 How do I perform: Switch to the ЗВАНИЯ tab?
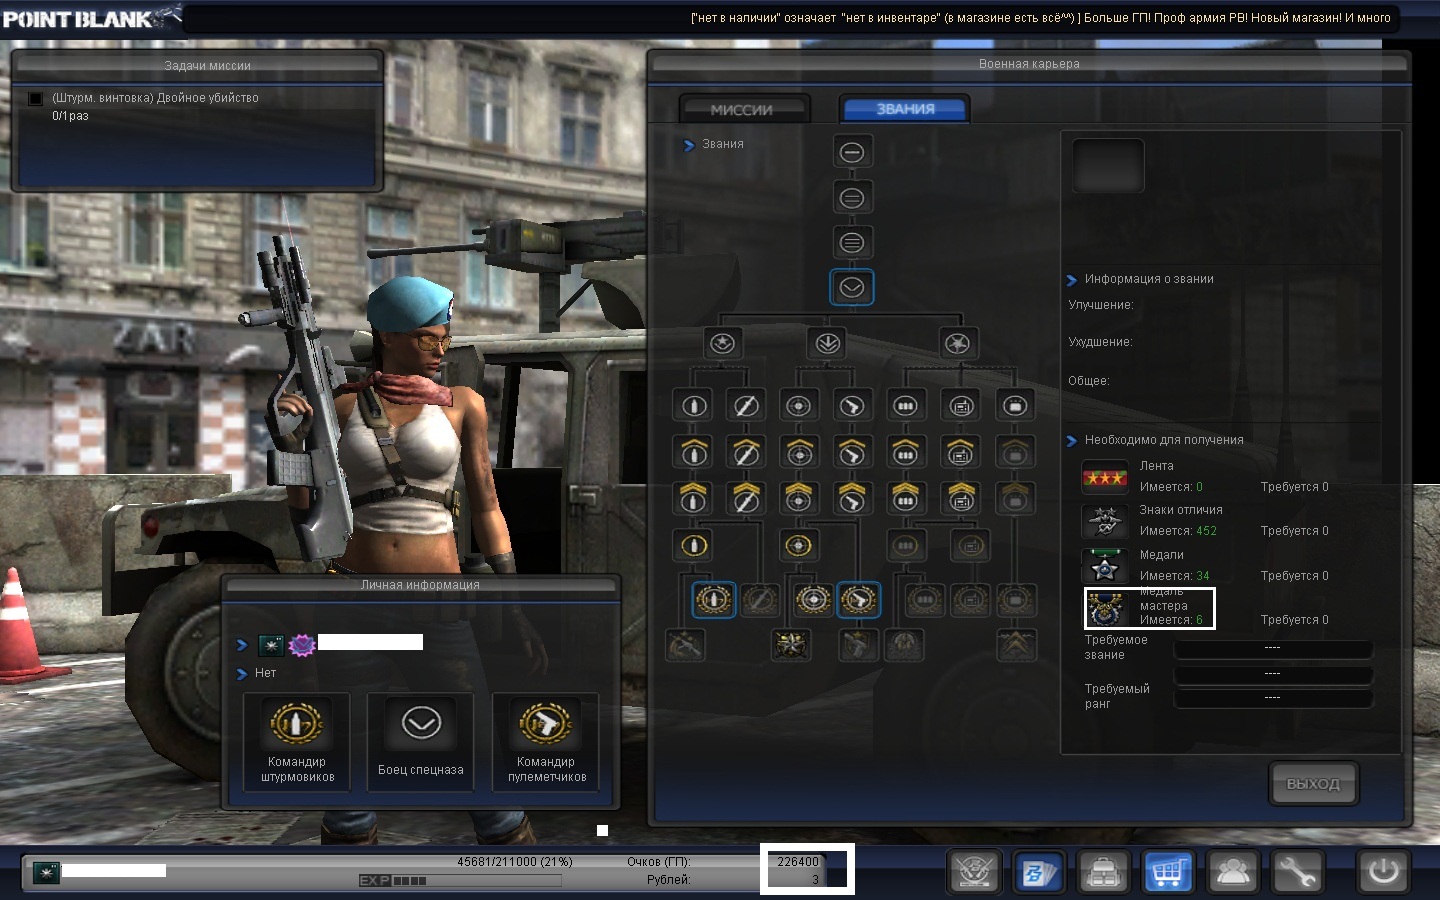point(906,109)
